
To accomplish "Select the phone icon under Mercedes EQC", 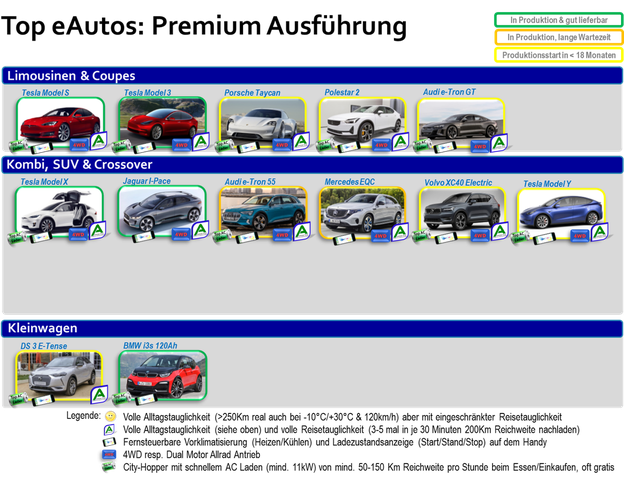I will pos(345,240).
